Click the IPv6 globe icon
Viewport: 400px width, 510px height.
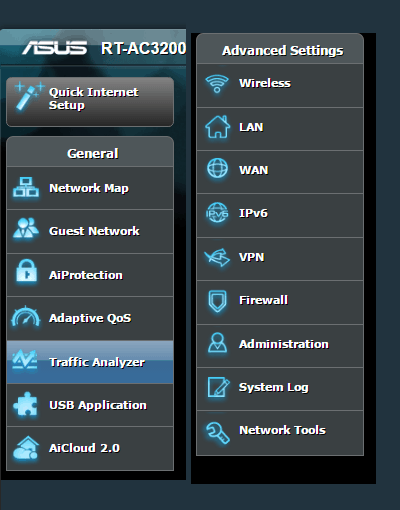[217, 213]
